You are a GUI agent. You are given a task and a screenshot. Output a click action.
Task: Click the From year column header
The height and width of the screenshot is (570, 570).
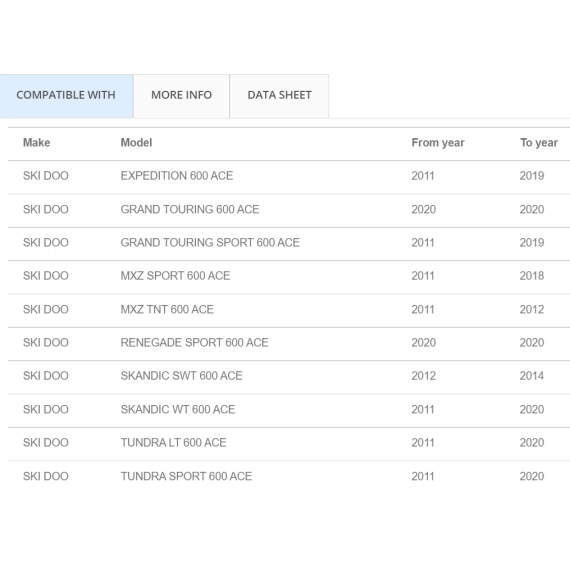[x=438, y=143]
